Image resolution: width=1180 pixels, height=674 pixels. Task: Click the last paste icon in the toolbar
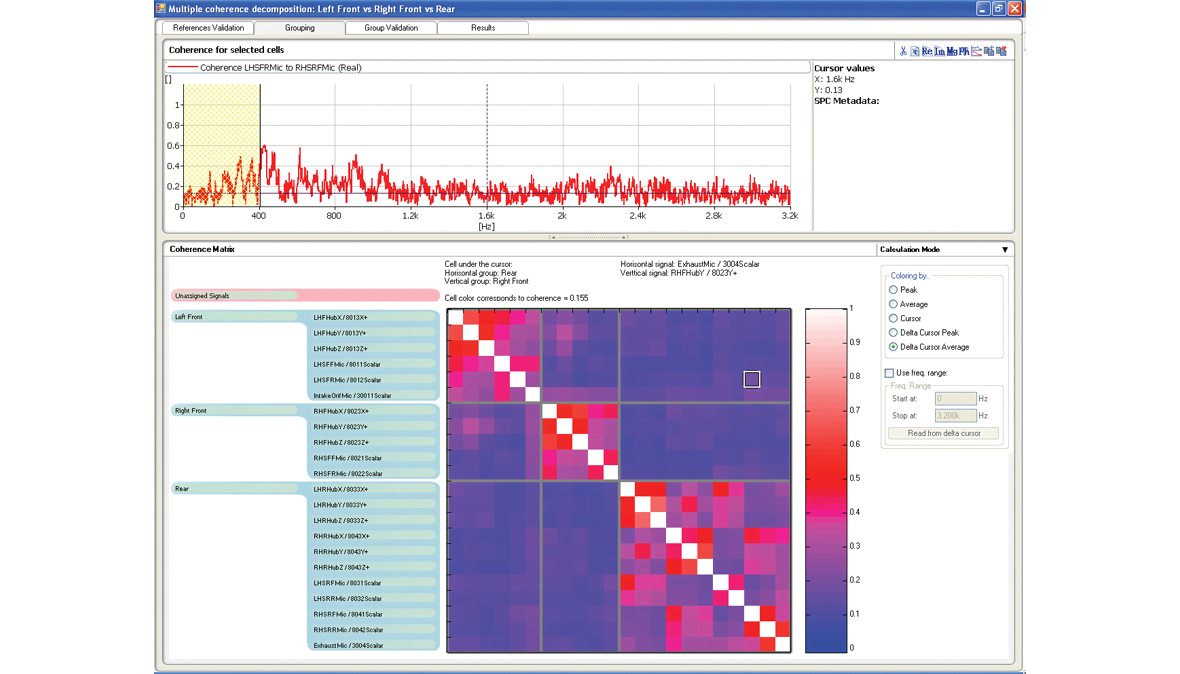1000,49
